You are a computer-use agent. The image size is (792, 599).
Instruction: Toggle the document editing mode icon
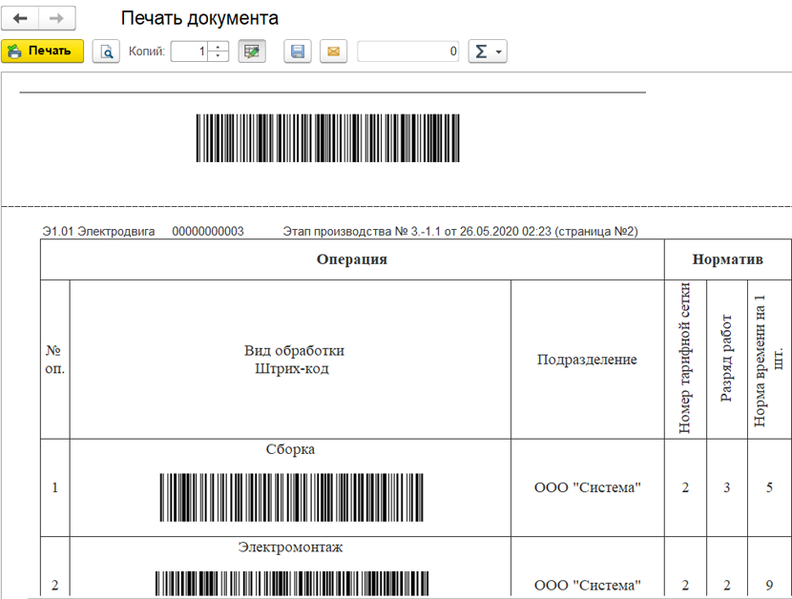coord(252,51)
